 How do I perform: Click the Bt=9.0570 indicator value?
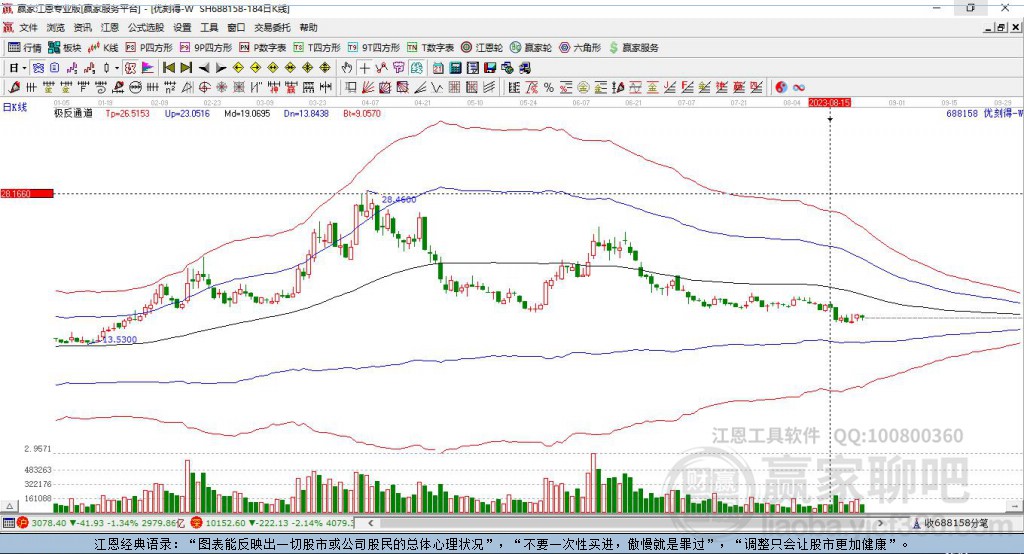click(x=362, y=113)
